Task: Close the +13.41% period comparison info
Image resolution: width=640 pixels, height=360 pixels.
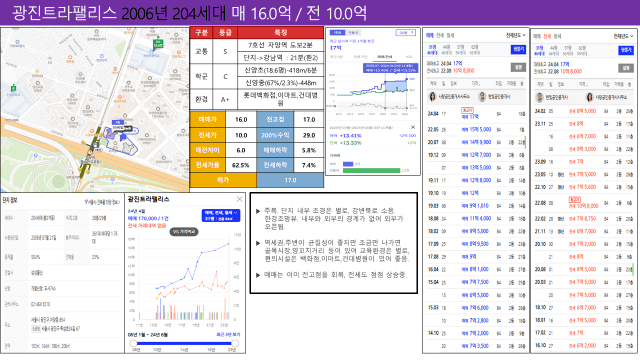Action: tap(413, 127)
